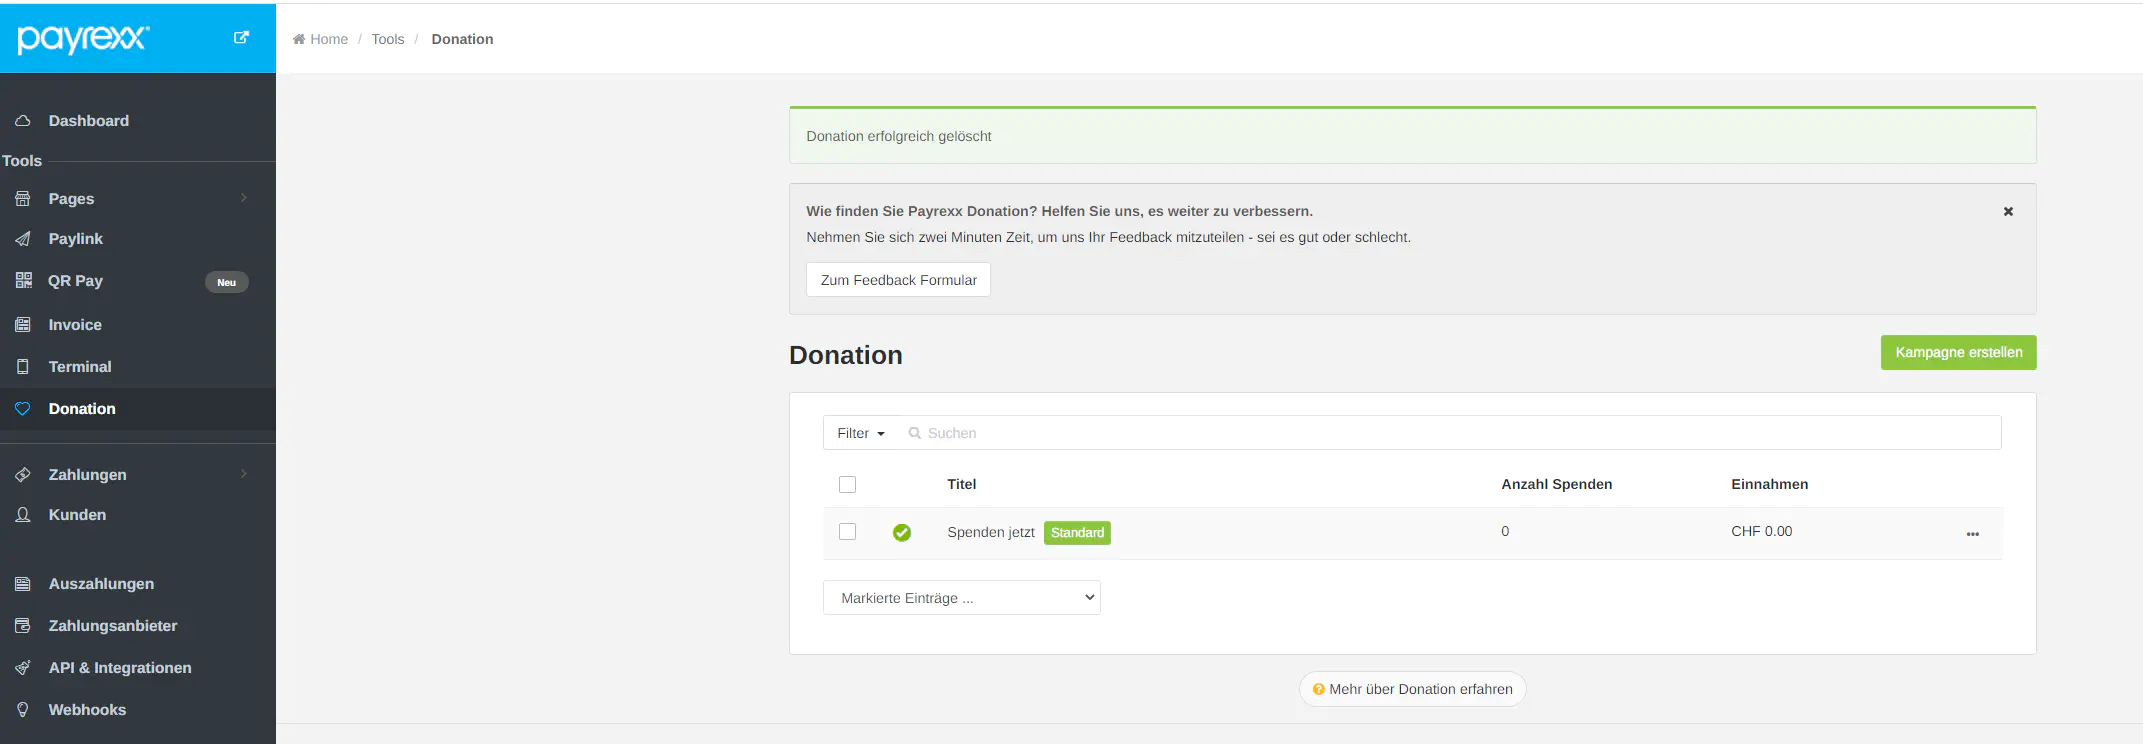The width and height of the screenshot is (2143, 744).
Task: Click the Paylink paper plane icon
Action: [23, 239]
